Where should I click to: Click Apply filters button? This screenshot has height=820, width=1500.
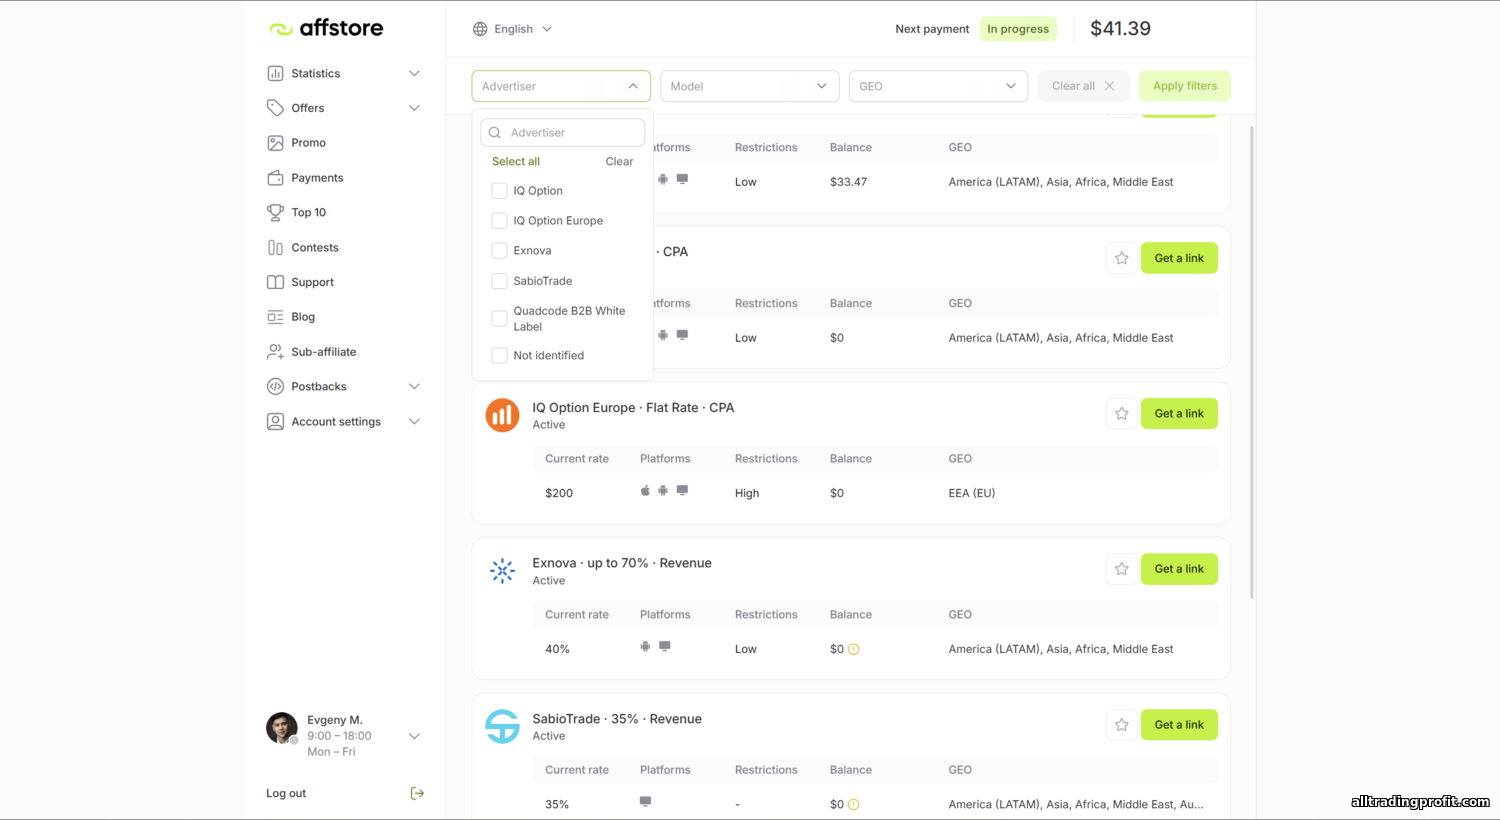[x=1185, y=86]
